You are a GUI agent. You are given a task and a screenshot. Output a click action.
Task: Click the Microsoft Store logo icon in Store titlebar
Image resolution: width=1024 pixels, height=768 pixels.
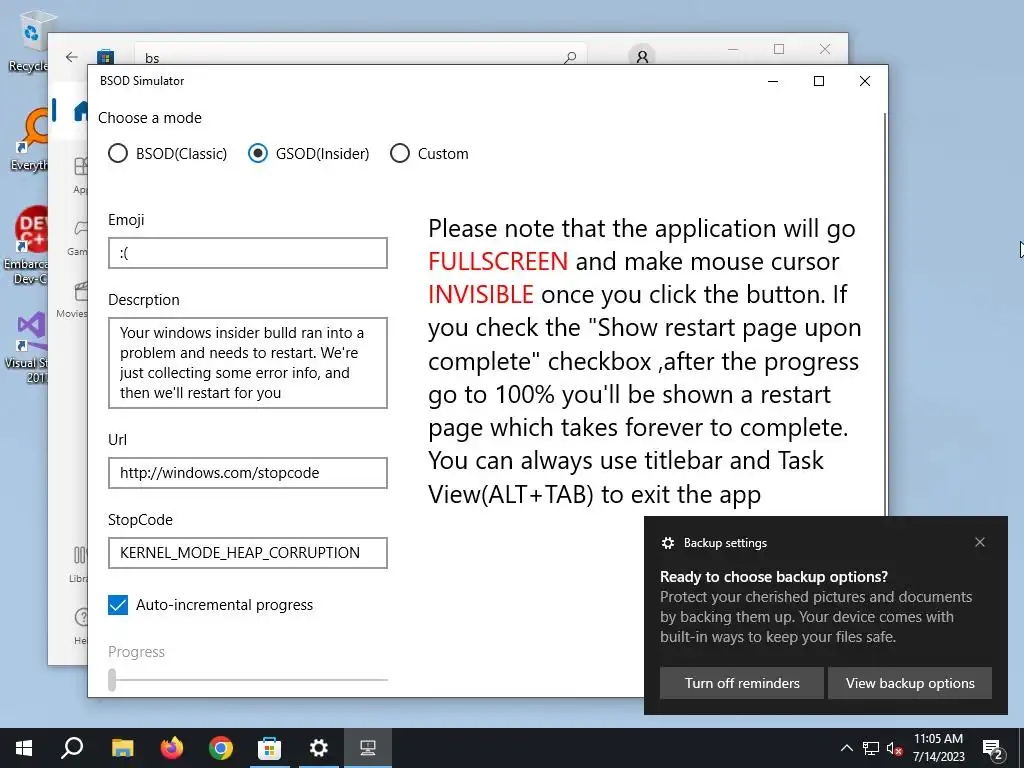[x=106, y=57]
